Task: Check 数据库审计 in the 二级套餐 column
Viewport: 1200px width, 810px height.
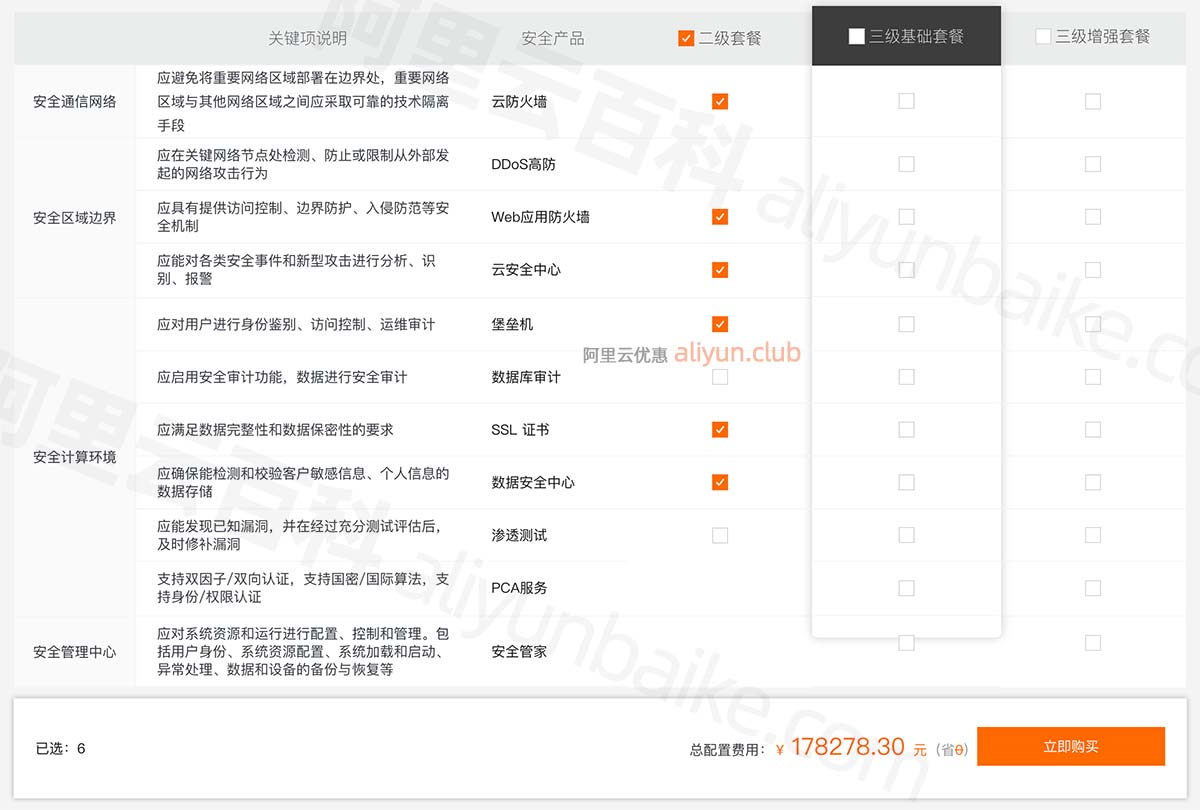Action: coord(720,377)
